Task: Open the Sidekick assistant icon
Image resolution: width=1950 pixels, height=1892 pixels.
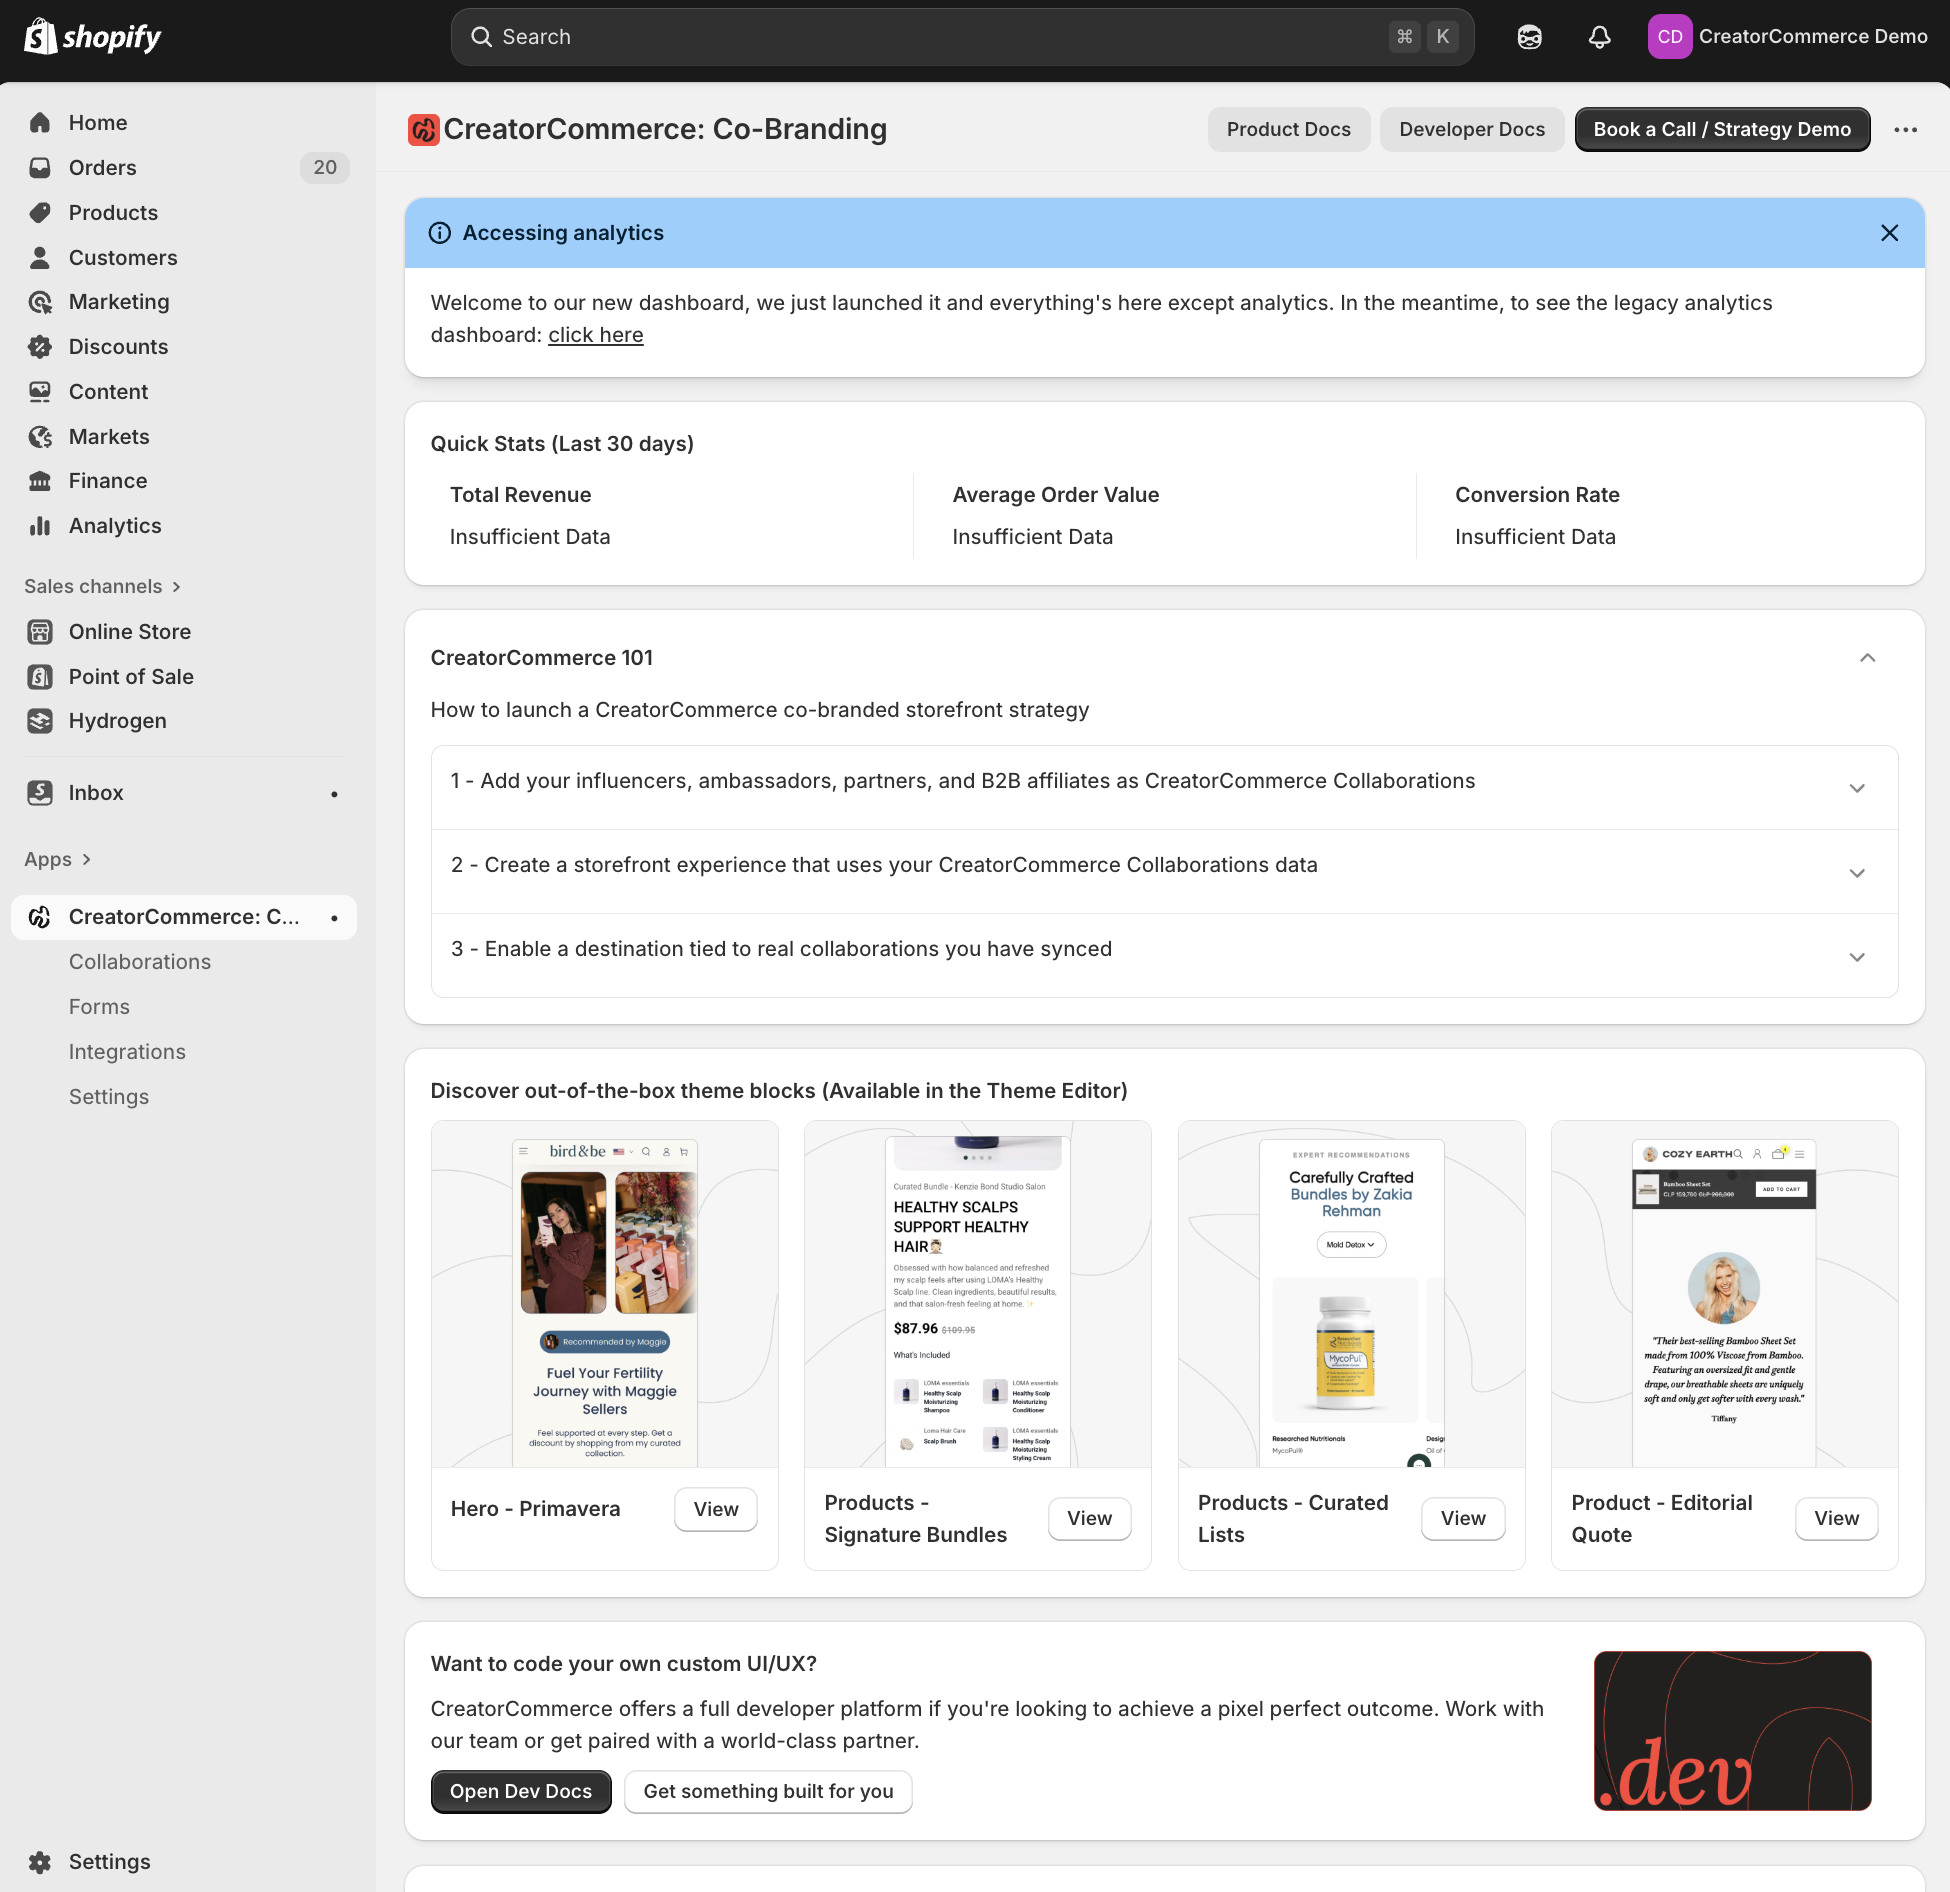Action: pyautogui.click(x=1529, y=37)
